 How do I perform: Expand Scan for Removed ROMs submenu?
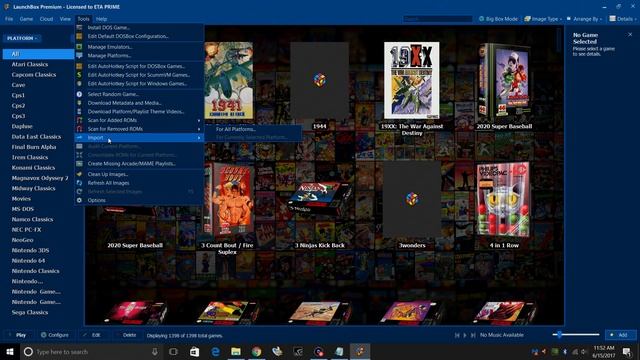pyautogui.click(x=139, y=129)
